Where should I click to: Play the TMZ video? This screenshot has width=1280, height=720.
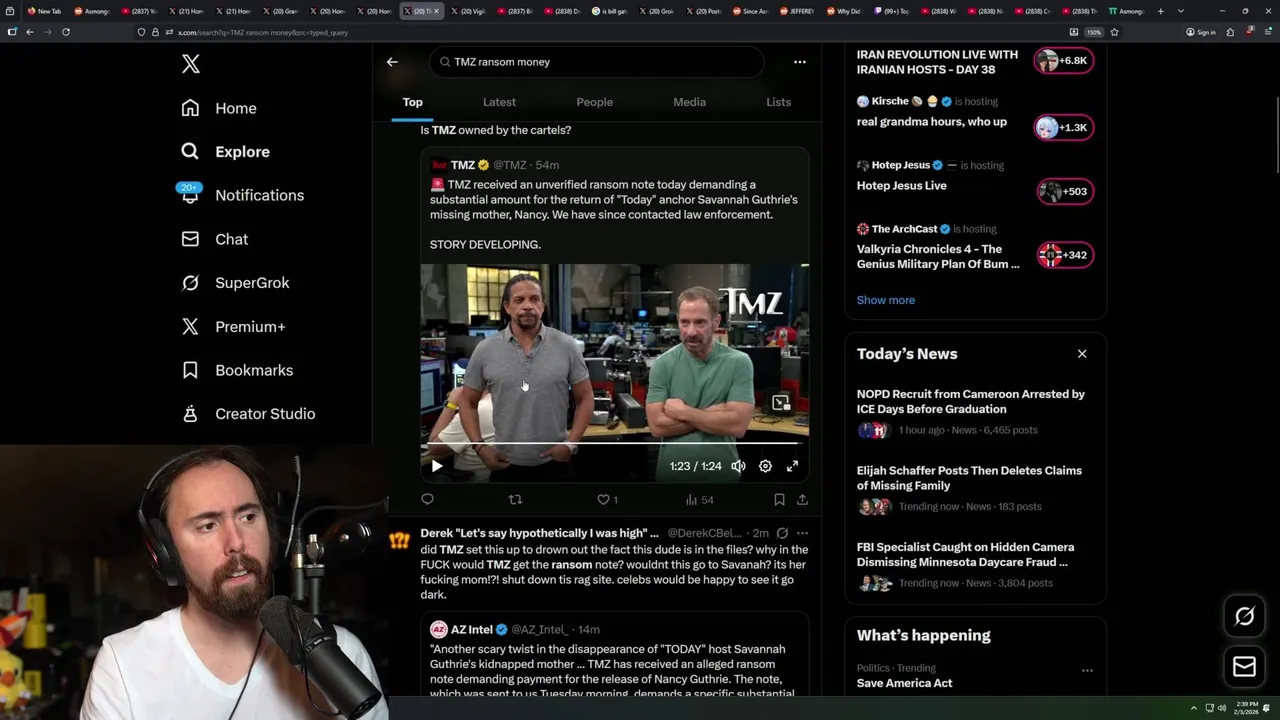[x=437, y=466]
